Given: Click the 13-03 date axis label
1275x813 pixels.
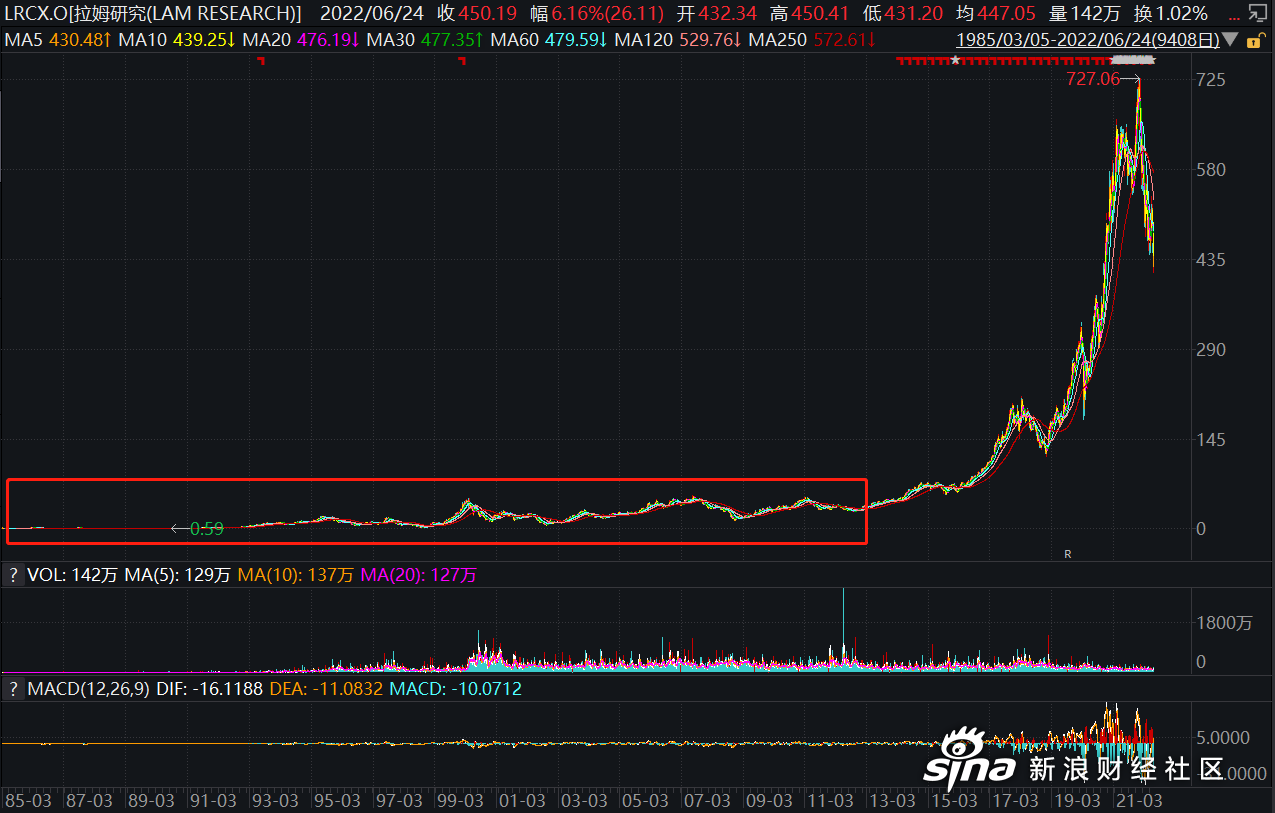Looking at the screenshot, I should [x=893, y=800].
